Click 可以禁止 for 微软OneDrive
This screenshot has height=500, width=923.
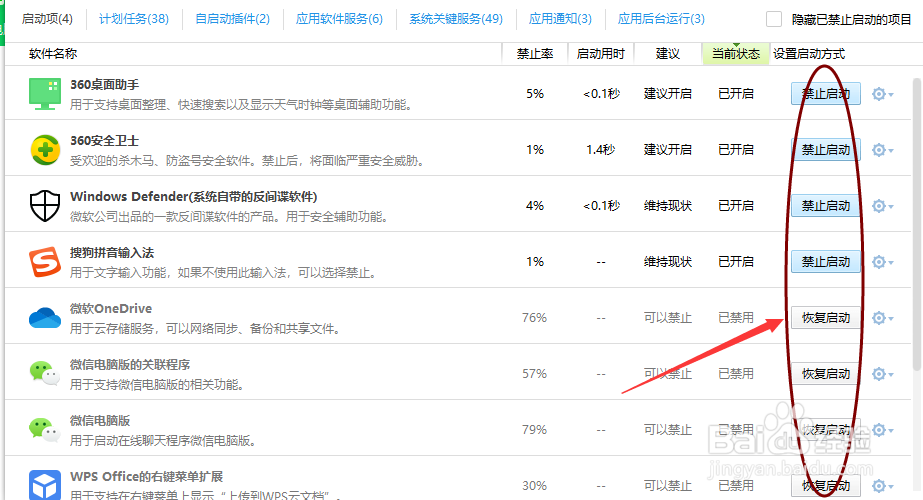click(x=668, y=317)
